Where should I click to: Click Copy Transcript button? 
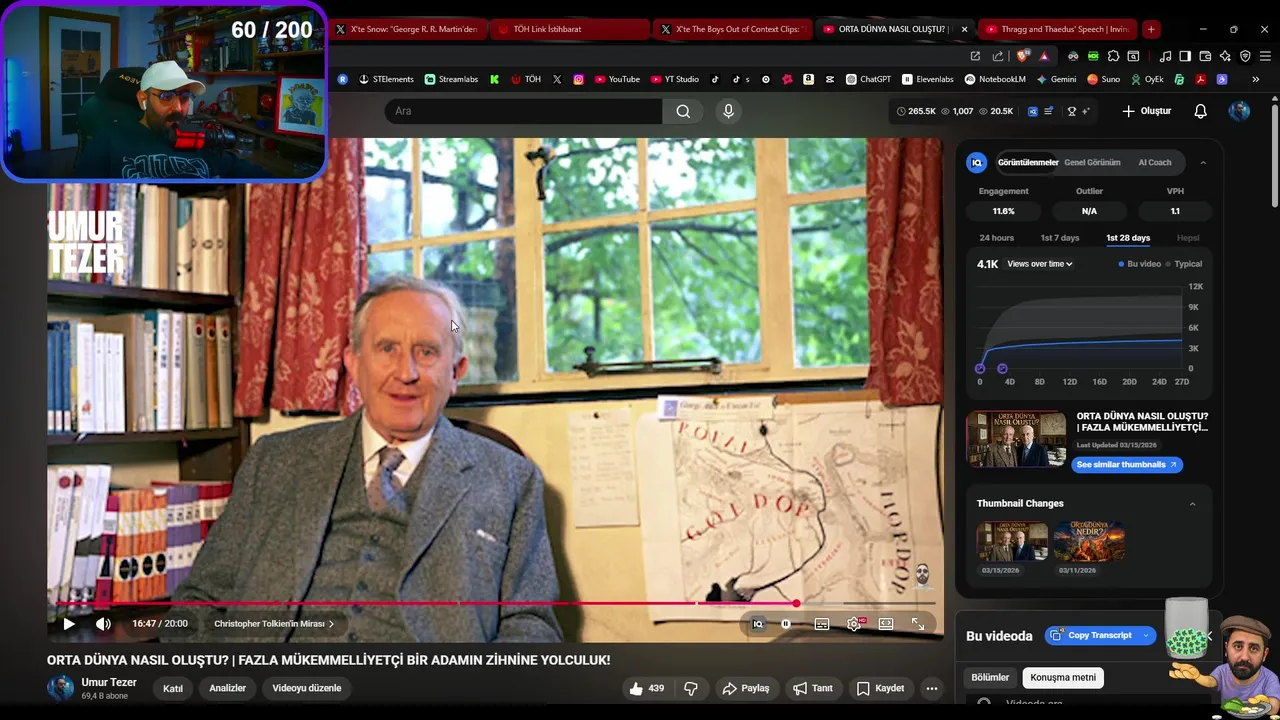coord(1100,635)
